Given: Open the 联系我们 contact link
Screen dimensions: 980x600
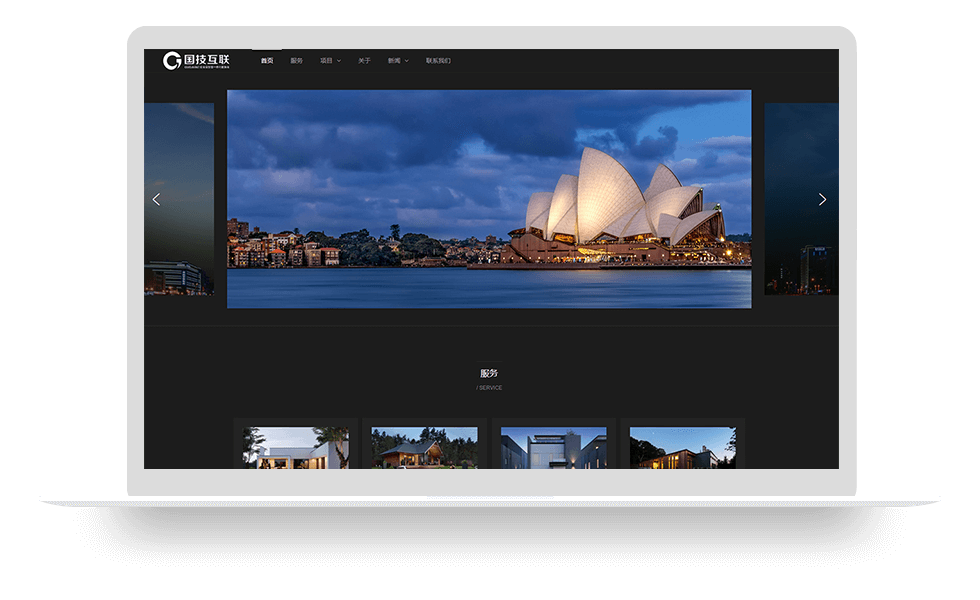Looking at the screenshot, I should click(x=438, y=61).
